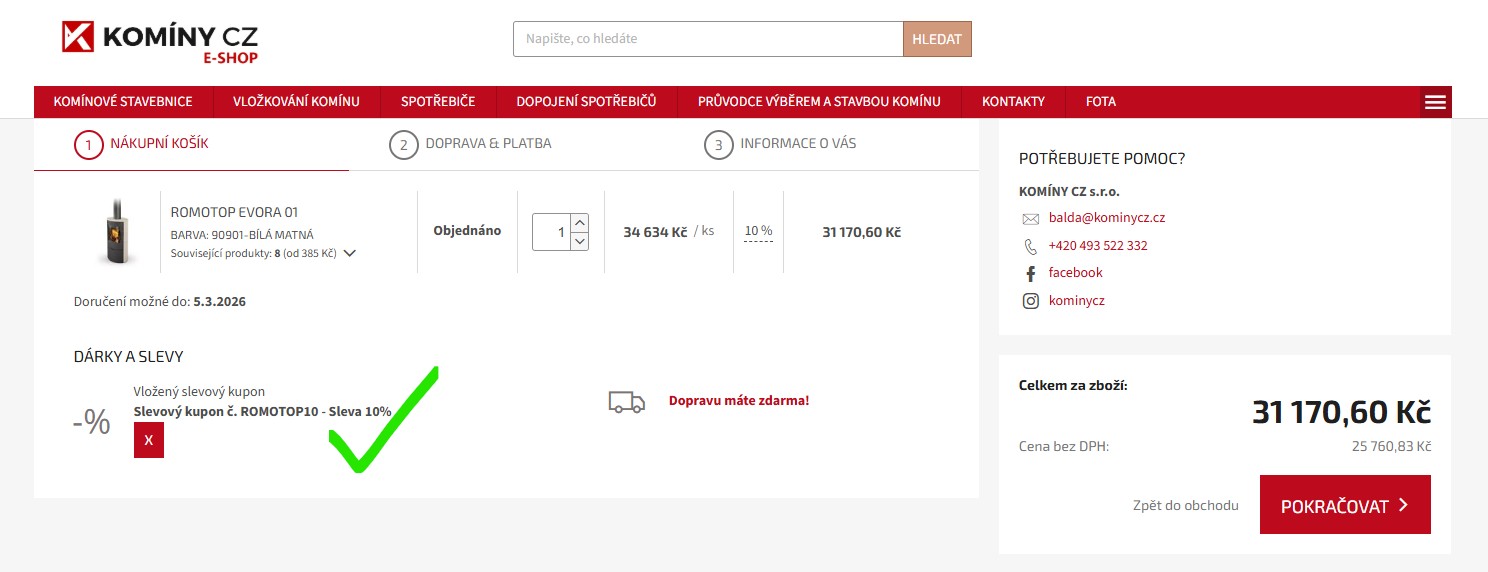Click the Hledat search button
Image resolution: width=1488 pixels, height=572 pixels.
point(936,39)
